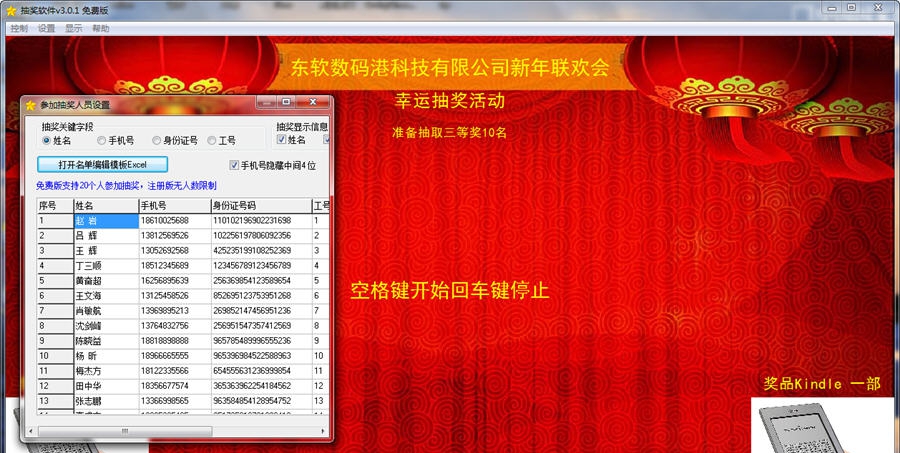Select the name cell 张志鹏
The image size is (900, 453).
106,401
